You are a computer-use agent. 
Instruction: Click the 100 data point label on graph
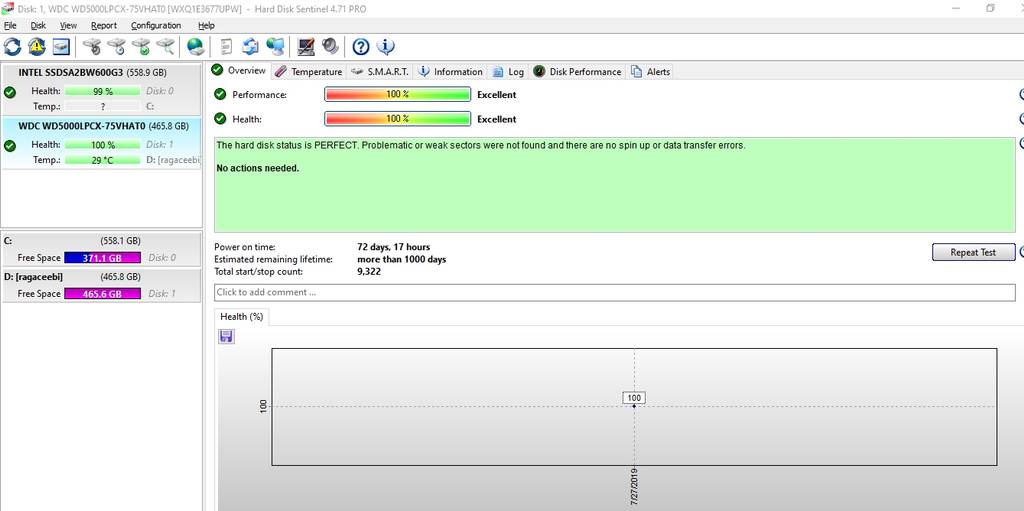coord(633,398)
